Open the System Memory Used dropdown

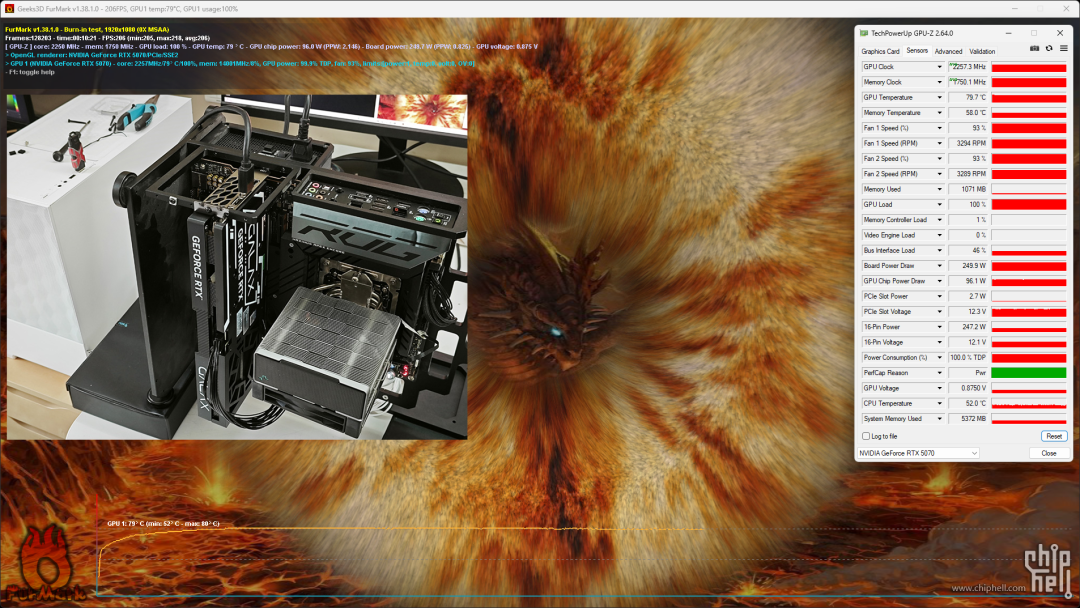coord(939,419)
